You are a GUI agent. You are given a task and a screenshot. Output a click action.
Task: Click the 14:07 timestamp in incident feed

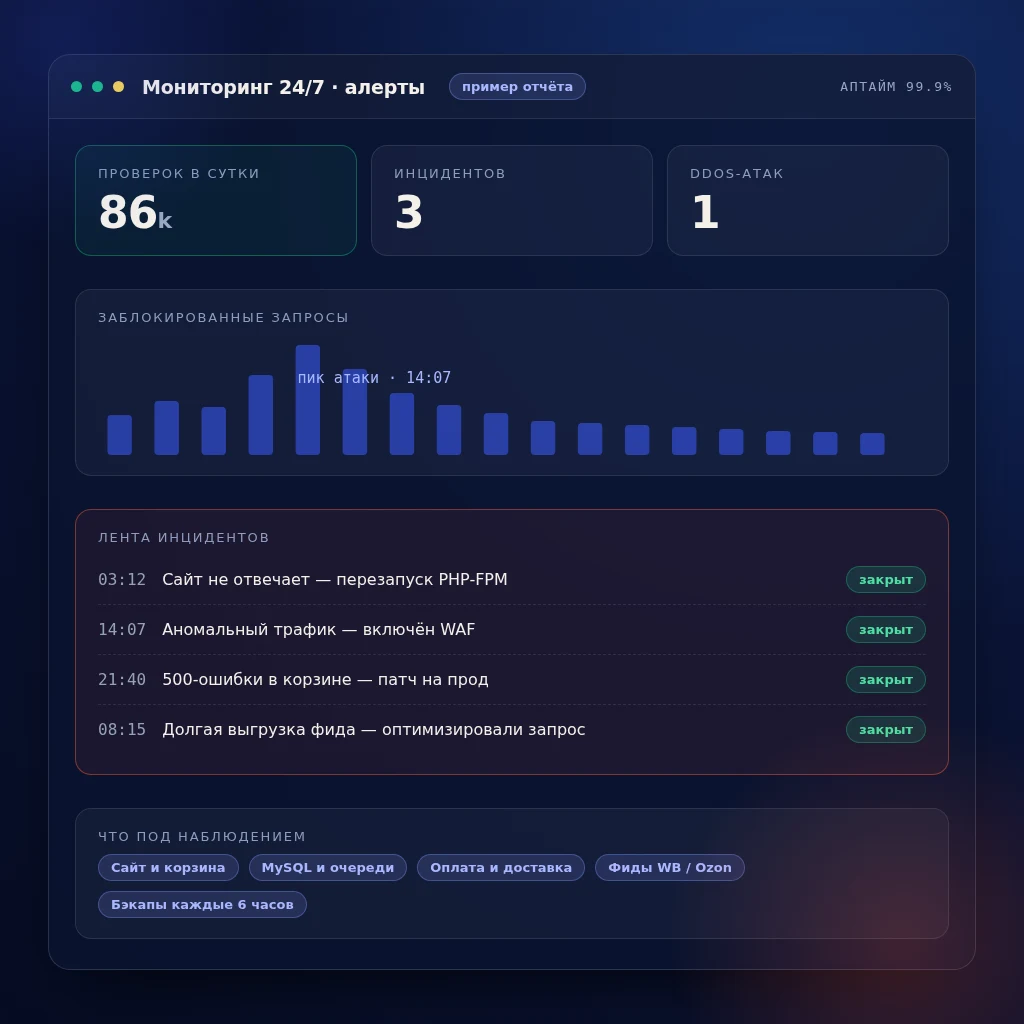[122, 630]
